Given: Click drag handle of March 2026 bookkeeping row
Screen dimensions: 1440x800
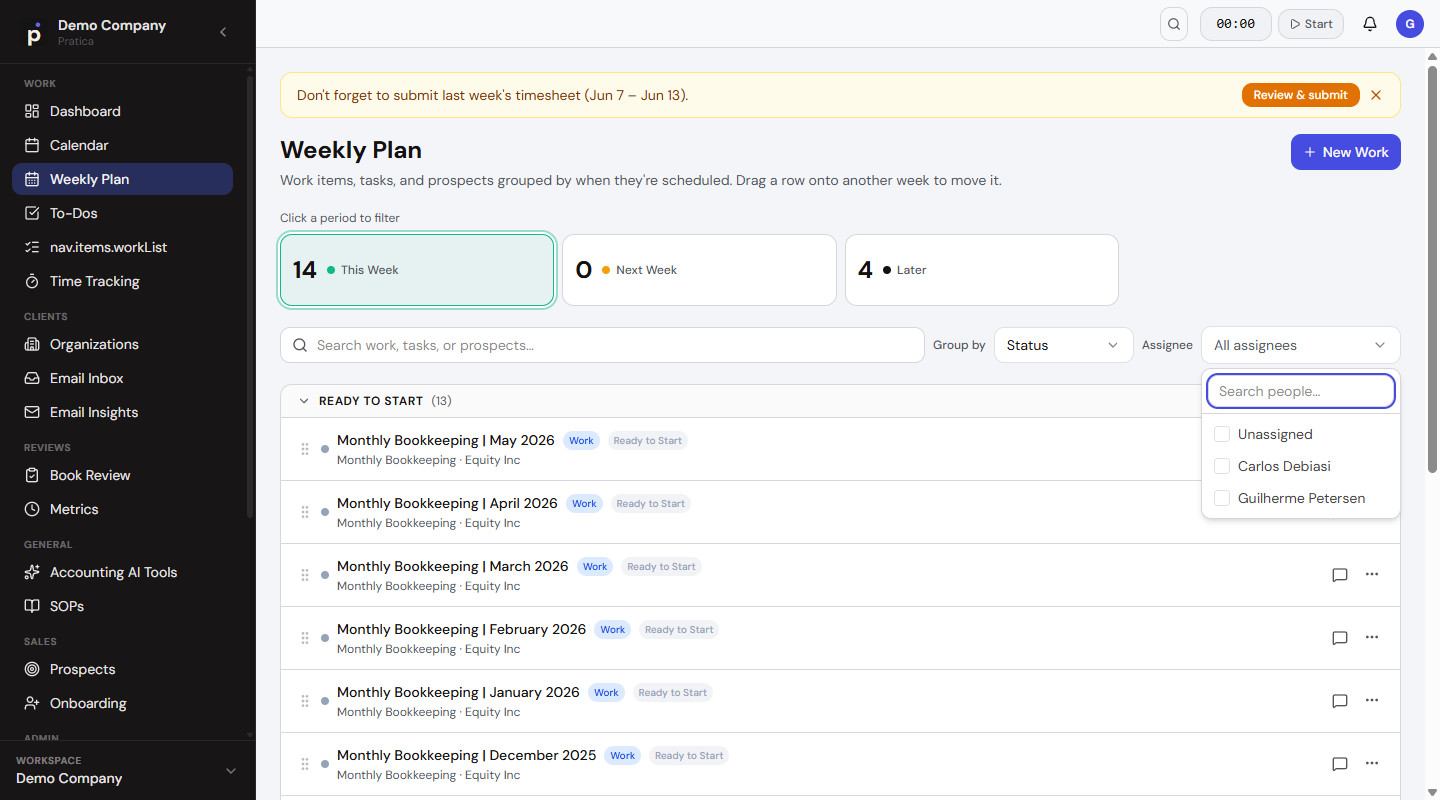Looking at the screenshot, I should coord(305,575).
